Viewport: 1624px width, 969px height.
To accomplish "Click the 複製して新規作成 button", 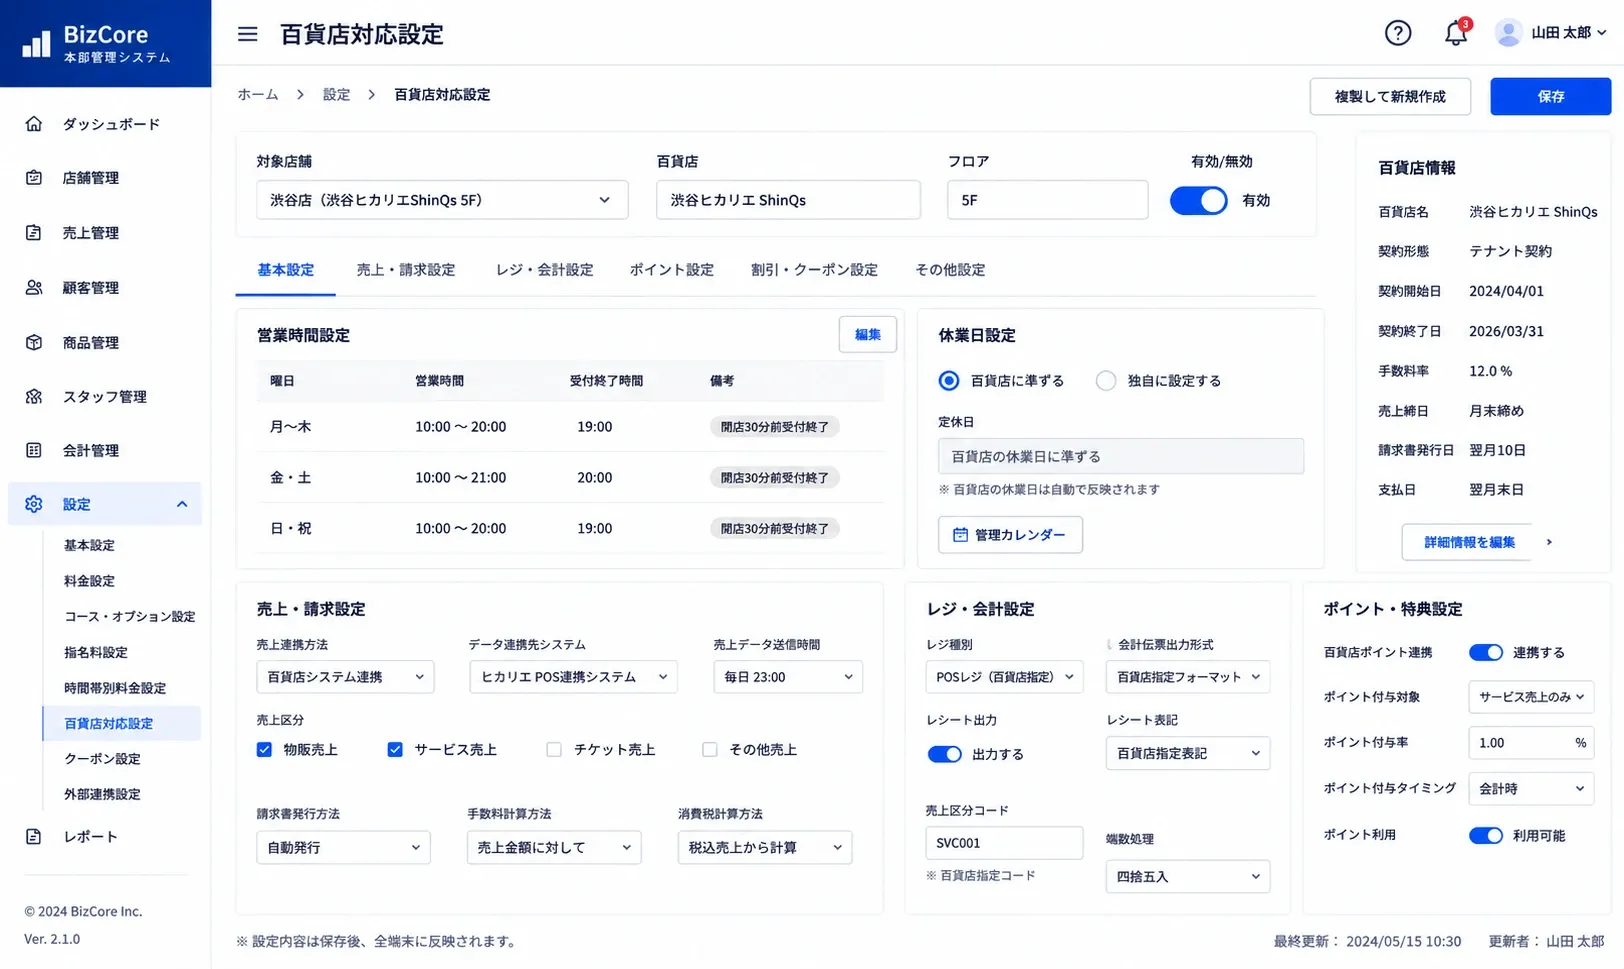I will coord(1390,96).
